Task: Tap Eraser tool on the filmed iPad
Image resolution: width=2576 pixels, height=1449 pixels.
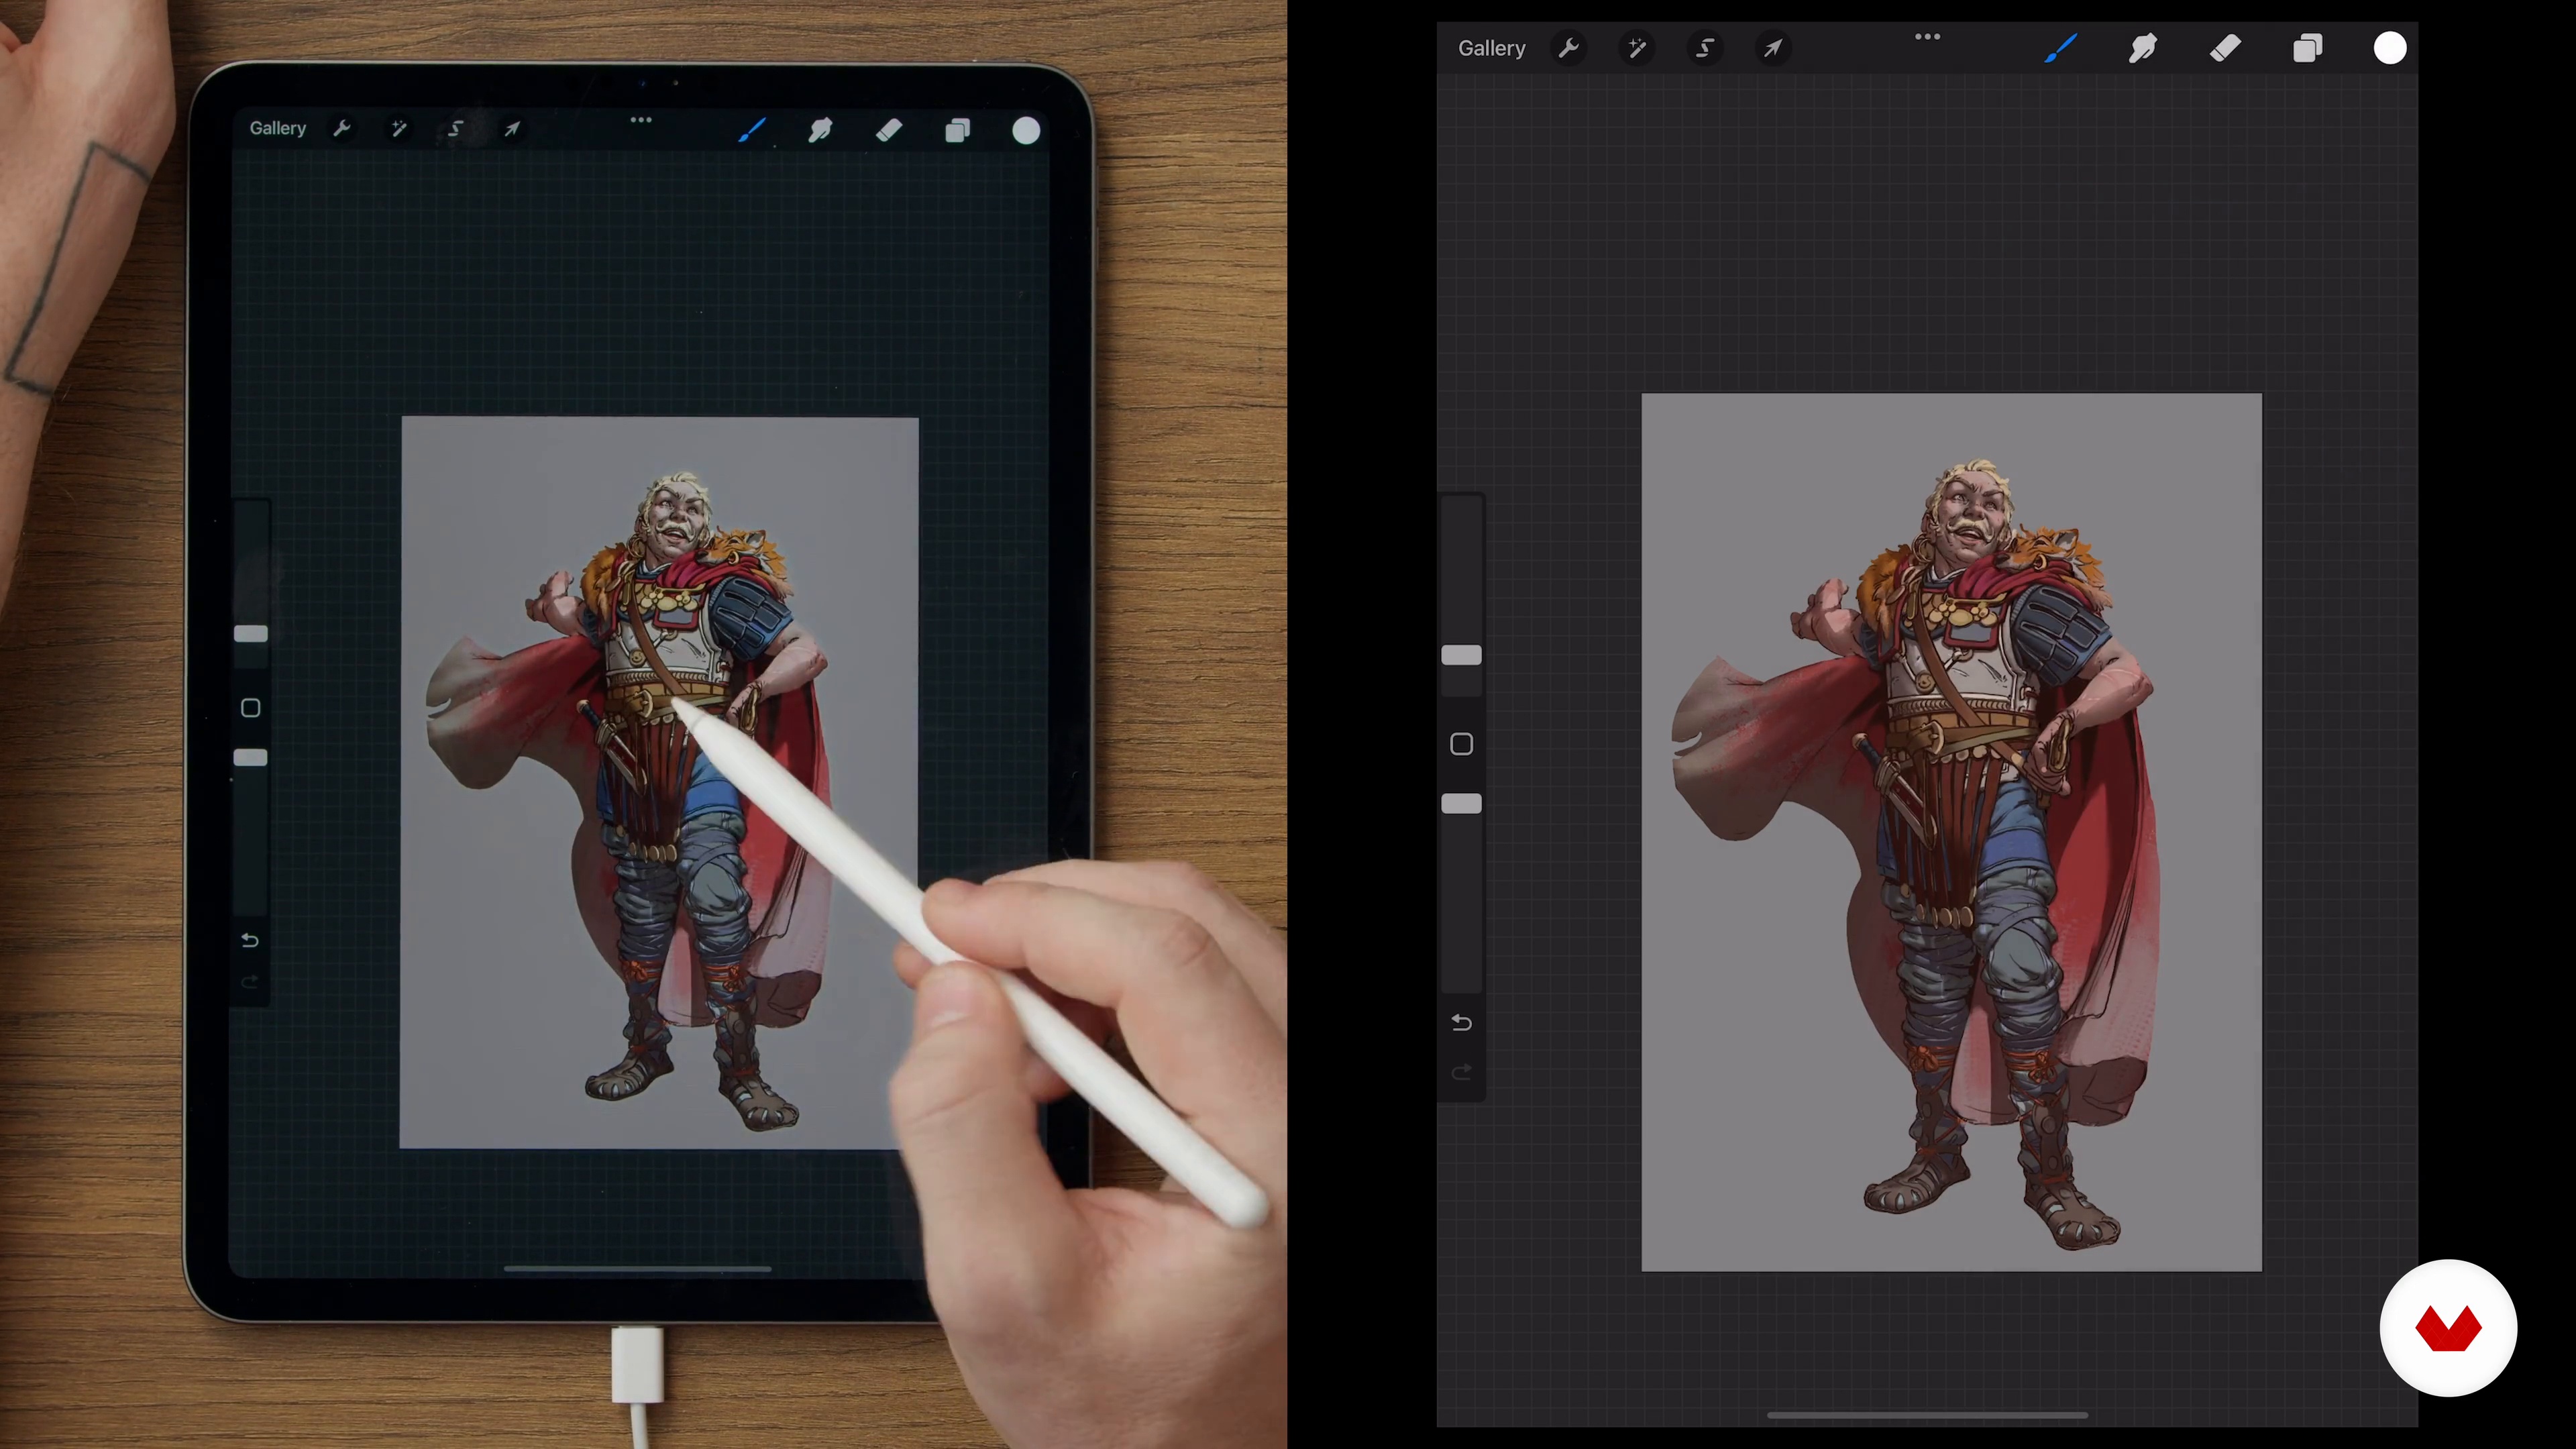Action: click(x=888, y=130)
